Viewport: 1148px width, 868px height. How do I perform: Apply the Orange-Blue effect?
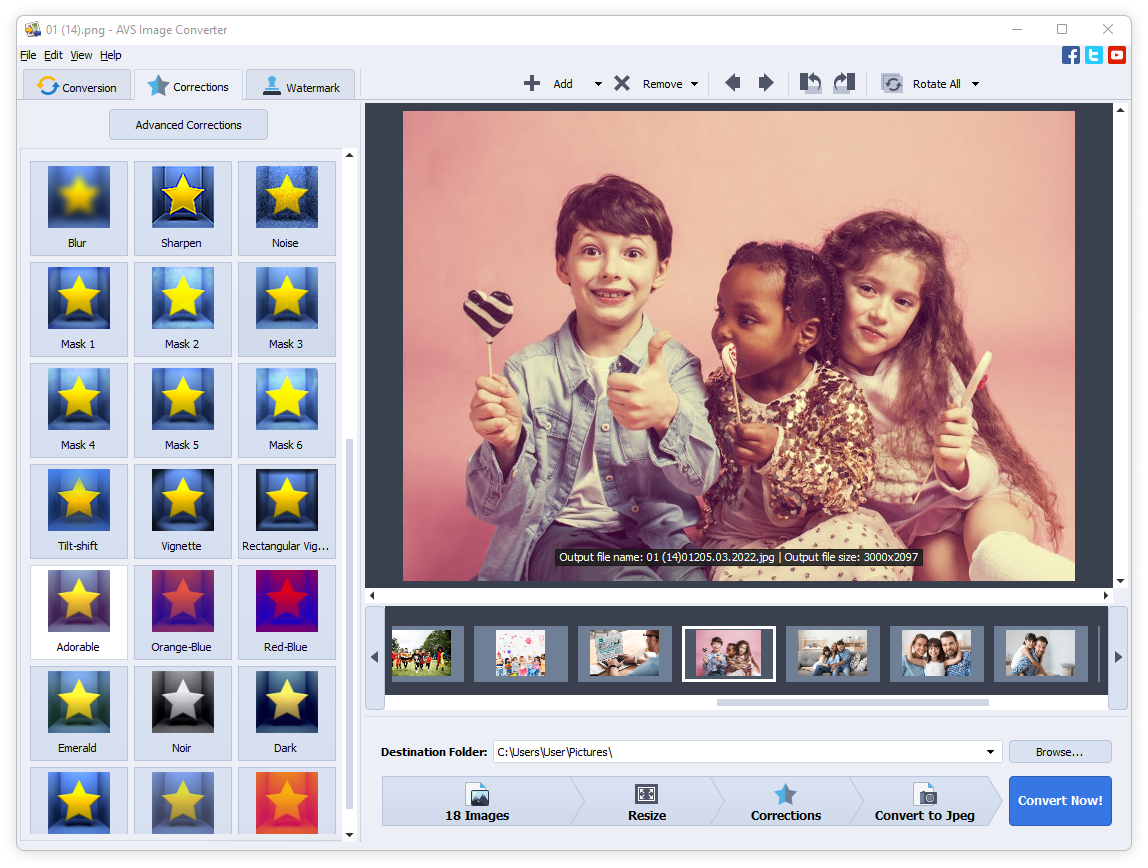[x=182, y=612]
